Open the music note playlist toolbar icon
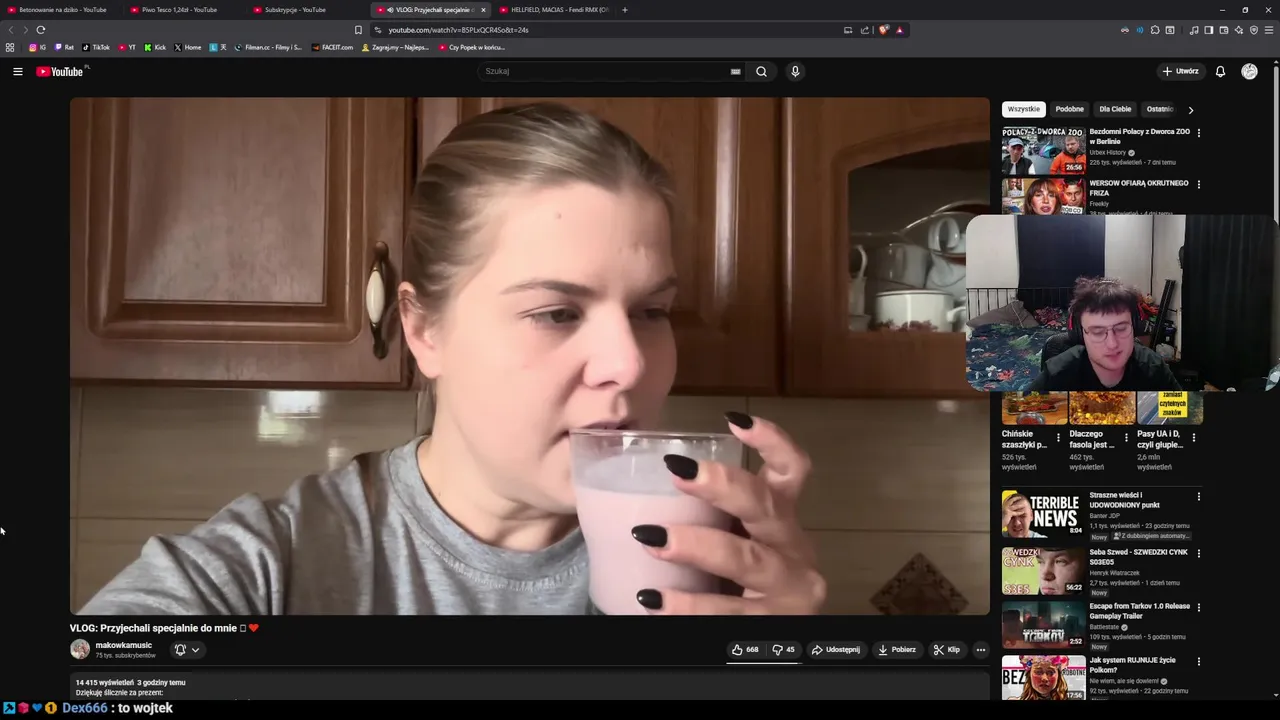 [x=1194, y=30]
